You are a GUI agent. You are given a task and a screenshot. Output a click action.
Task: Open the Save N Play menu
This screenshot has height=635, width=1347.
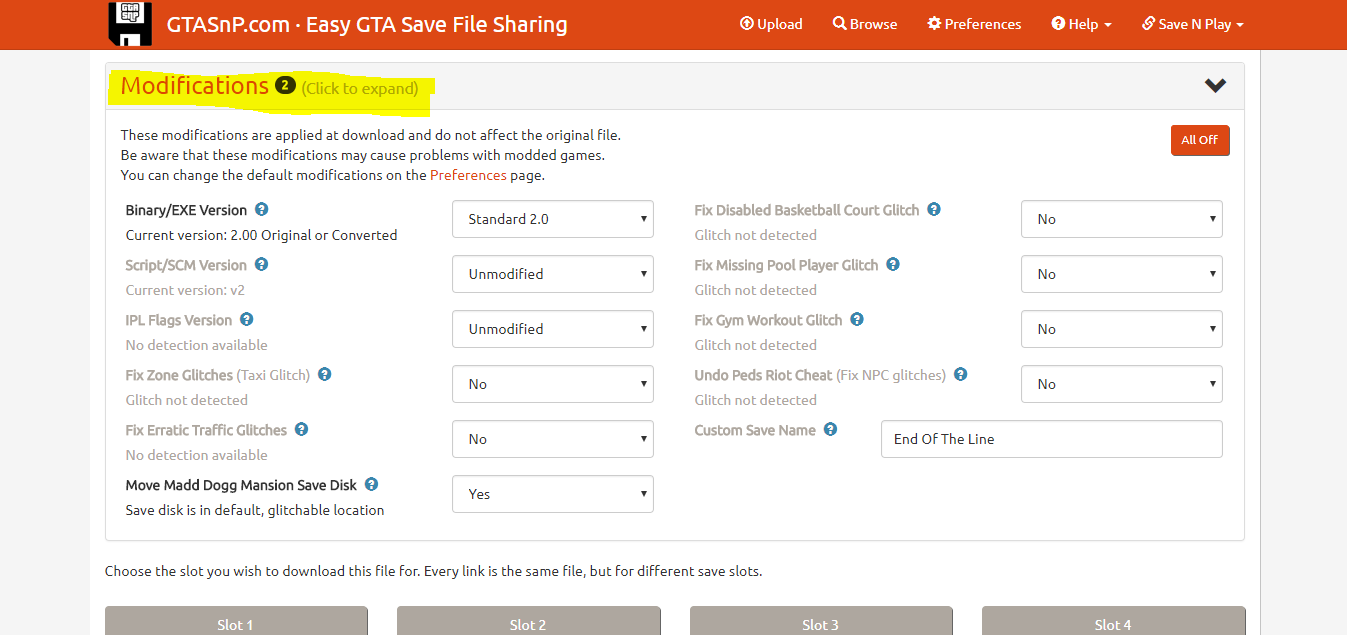click(x=1193, y=24)
